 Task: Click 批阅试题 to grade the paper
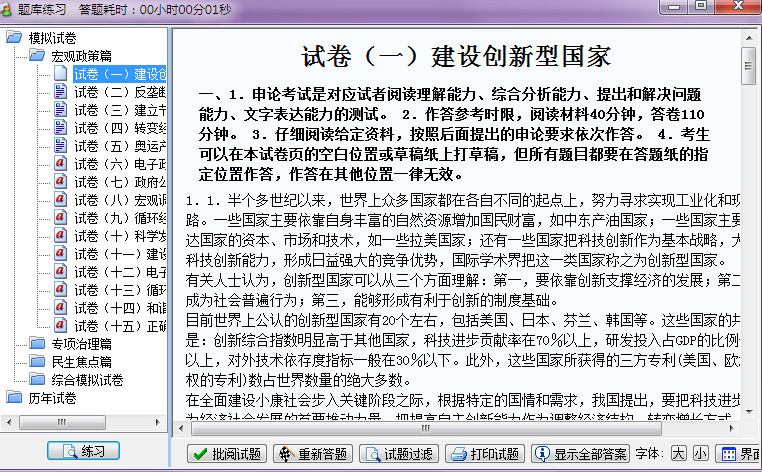tap(227, 454)
